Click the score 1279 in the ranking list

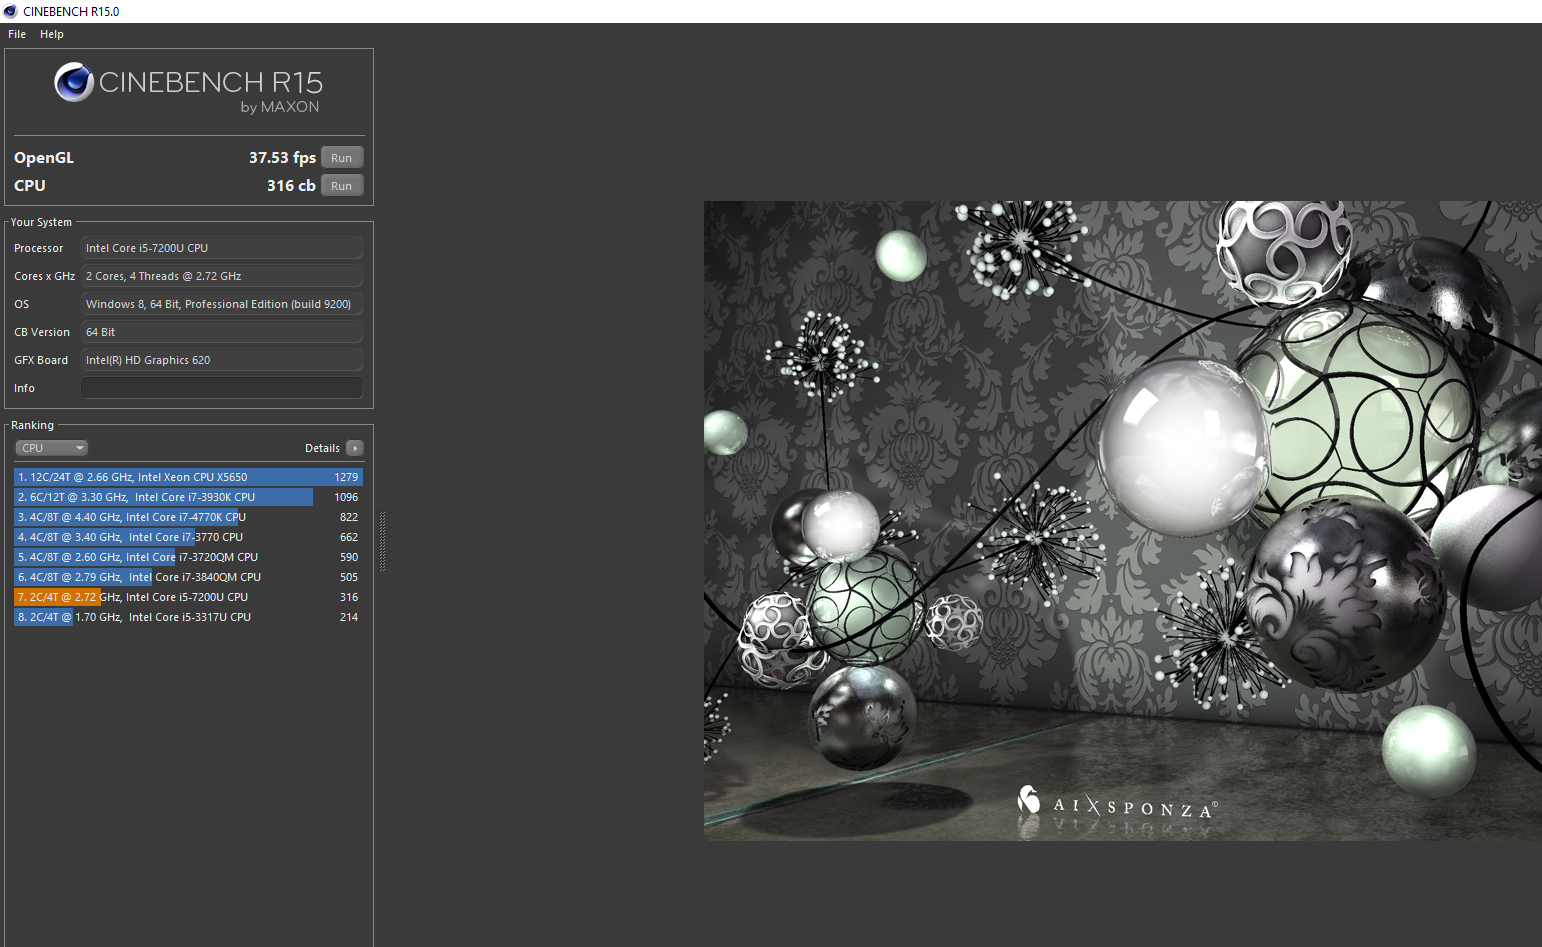coord(346,477)
